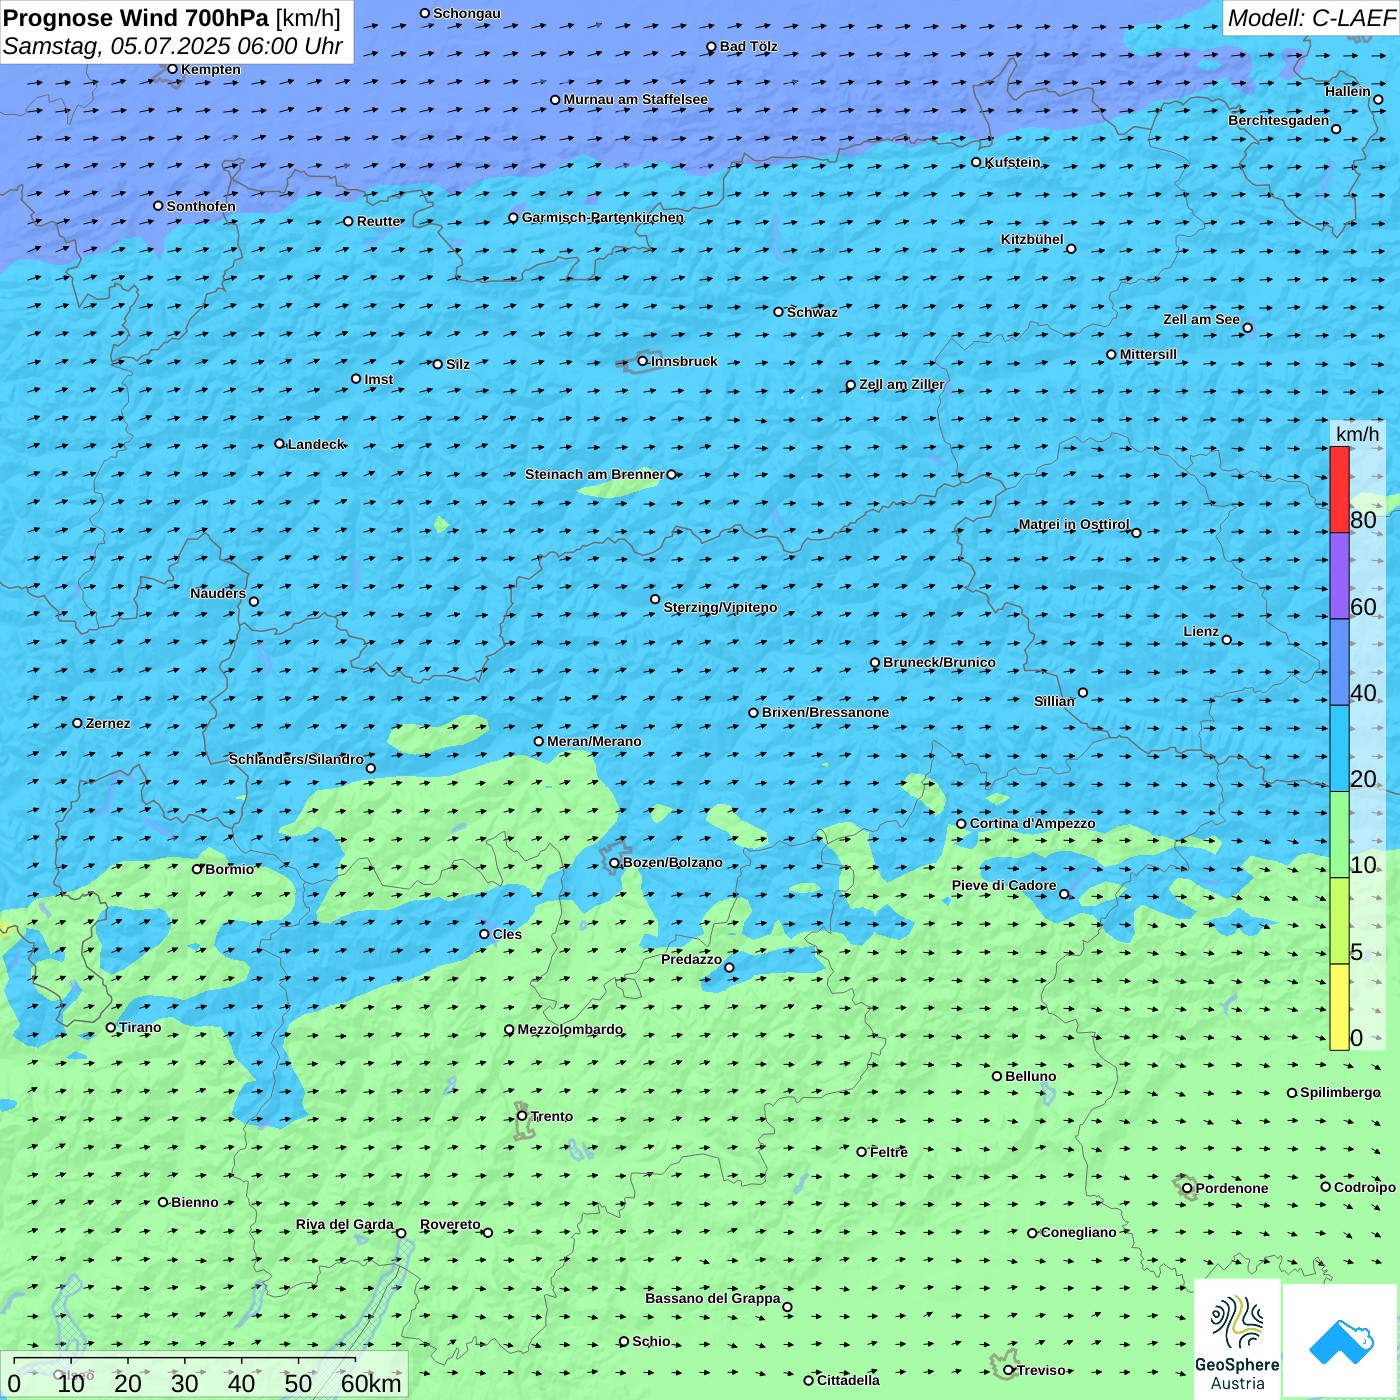This screenshot has width=1400, height=1400.
Task: Click the Pordenone city label
Action: coord(1232,1188)
